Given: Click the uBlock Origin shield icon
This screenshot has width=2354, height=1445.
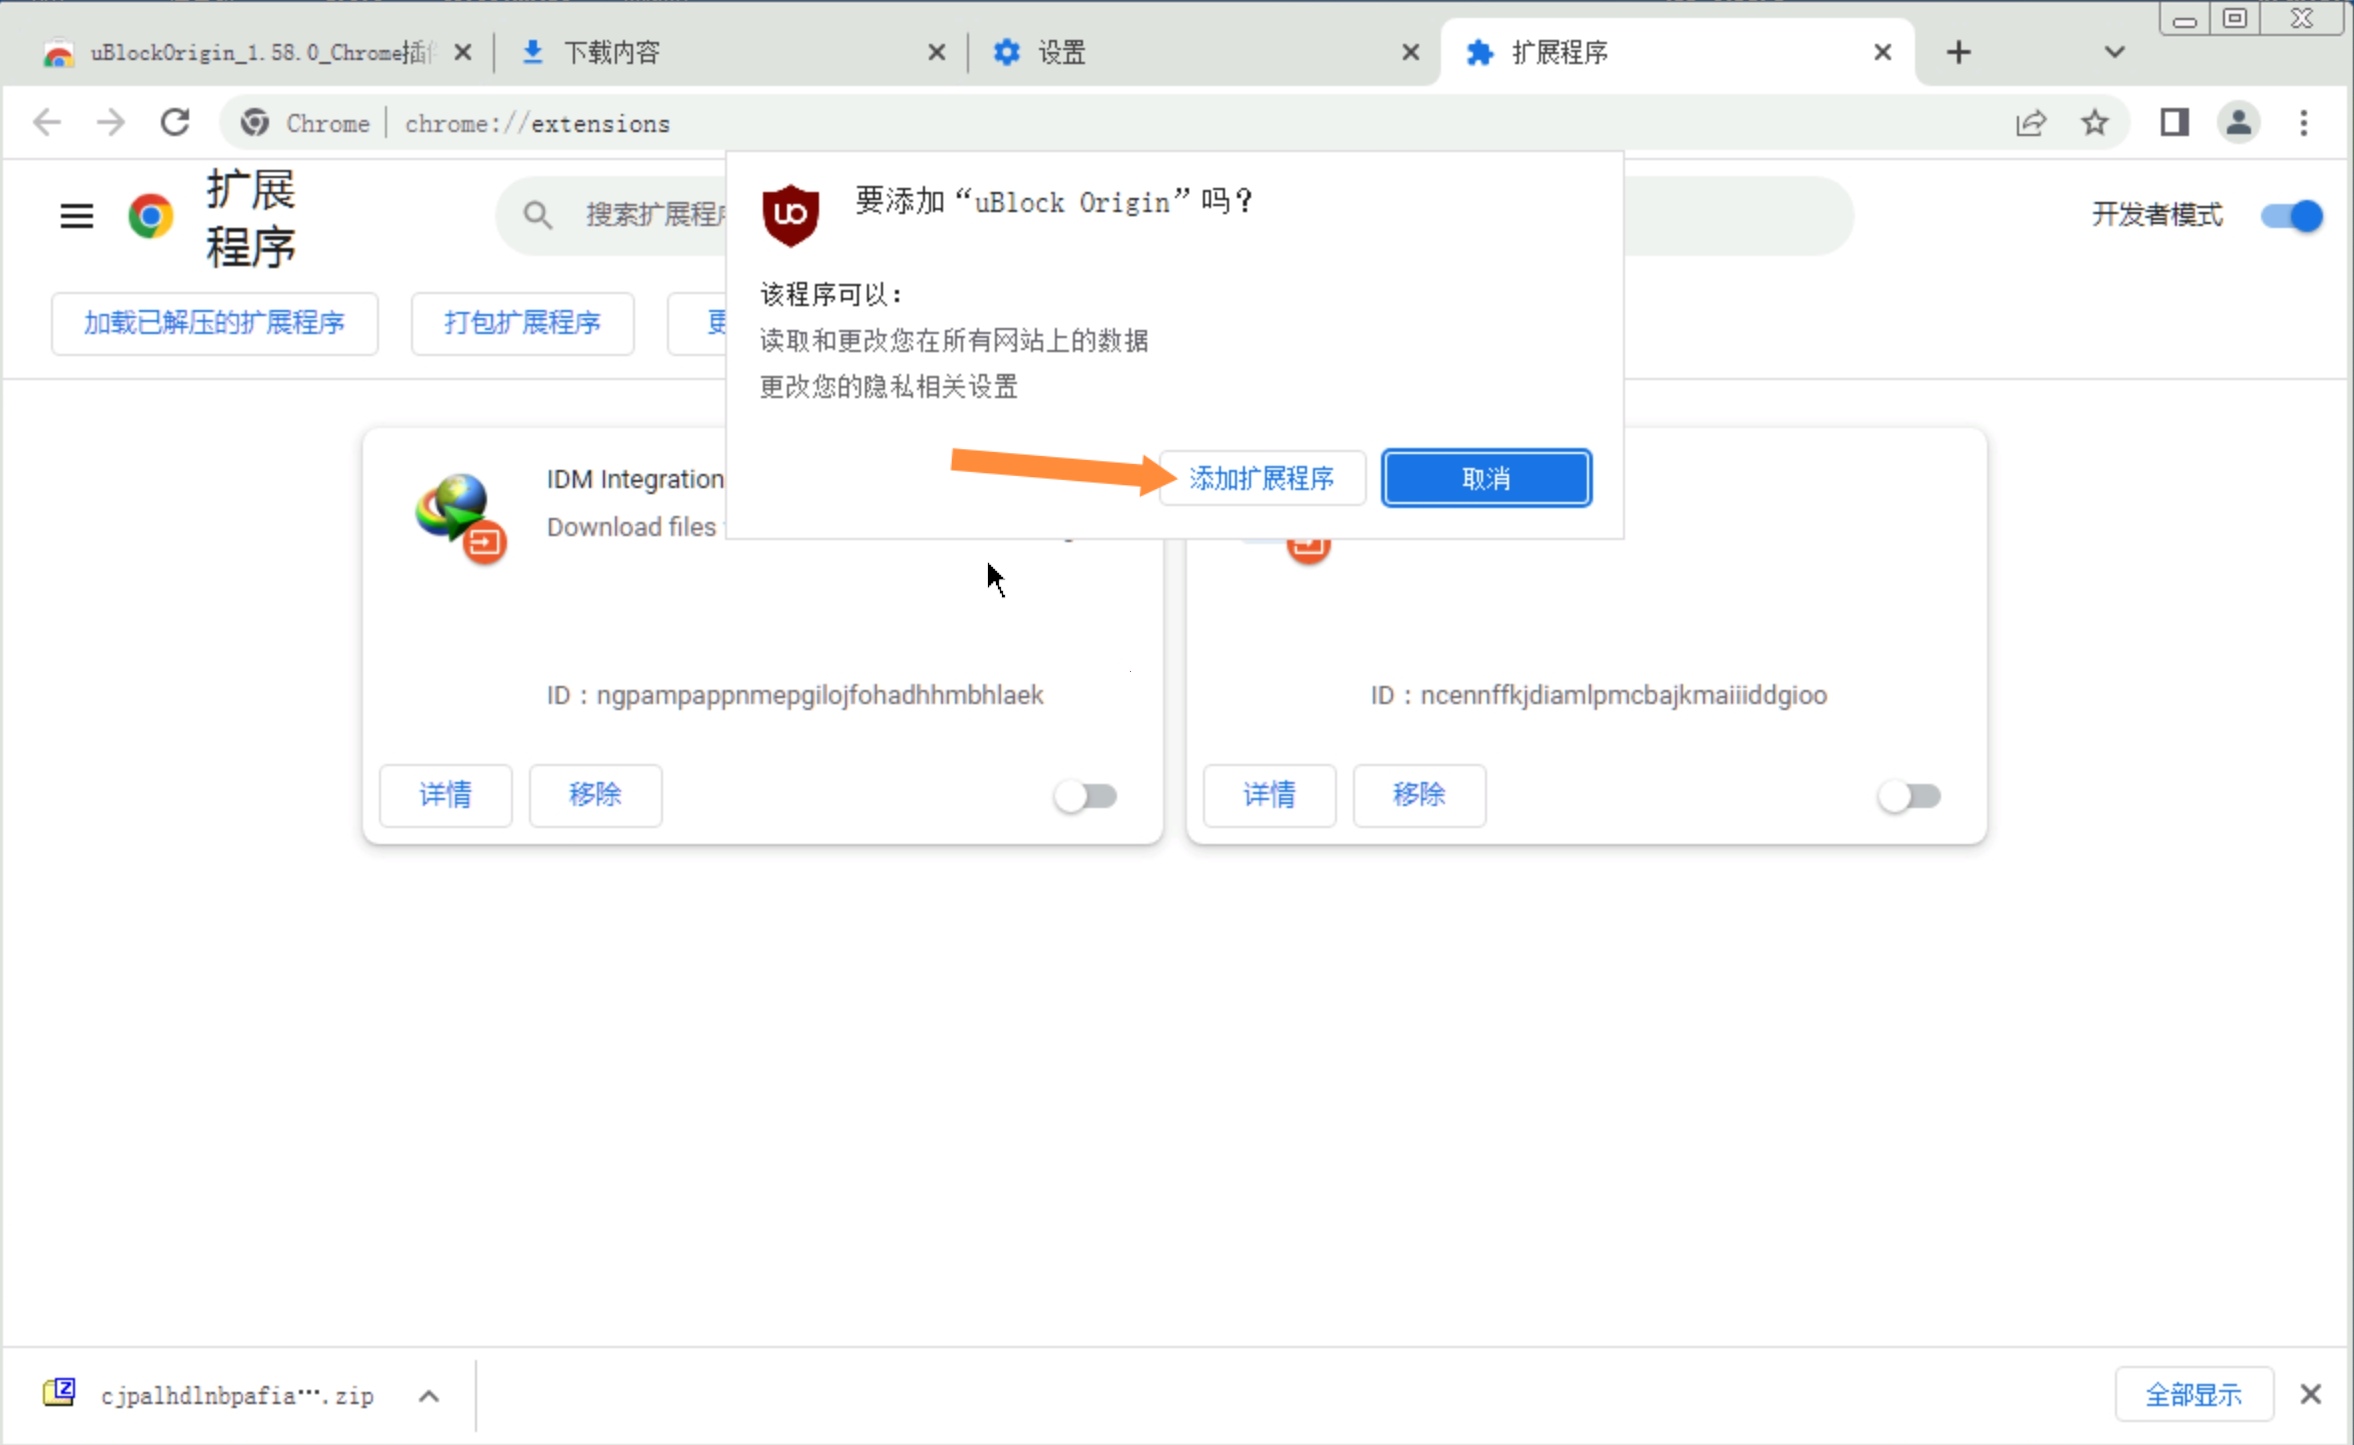Looking at the screenshot, I should tap(790, 214).
